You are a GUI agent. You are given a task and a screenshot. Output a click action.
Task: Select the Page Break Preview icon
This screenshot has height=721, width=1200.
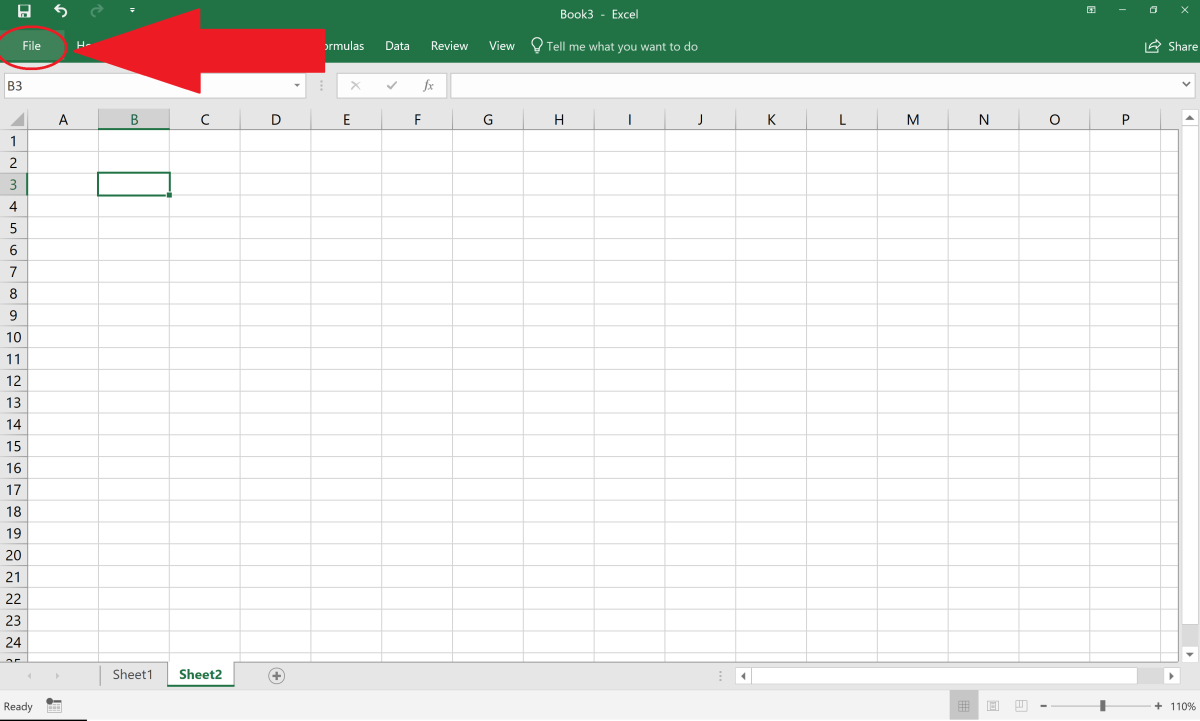(x=1020, y=705)
